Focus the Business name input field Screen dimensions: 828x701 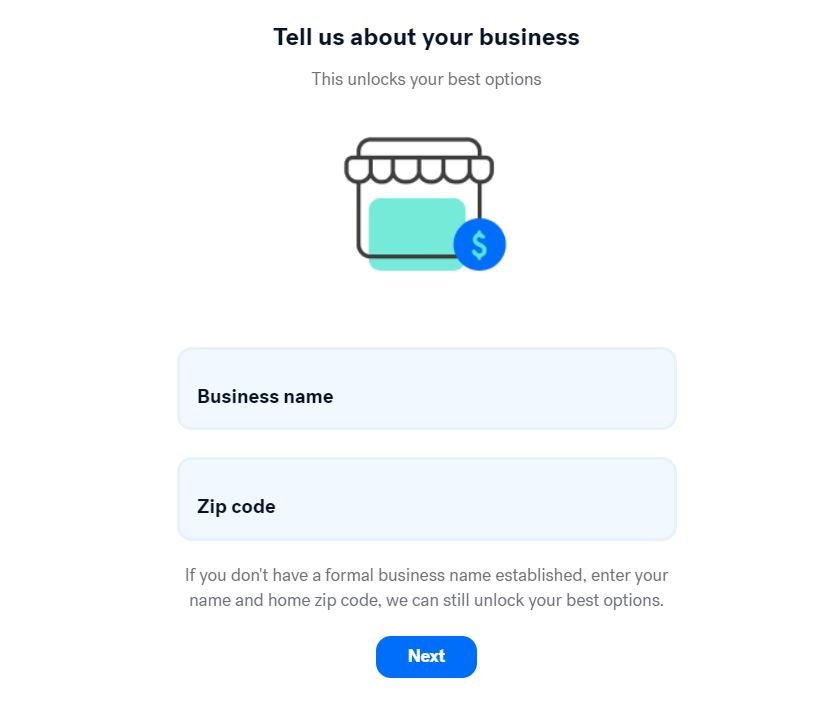(x=427, y=389)
